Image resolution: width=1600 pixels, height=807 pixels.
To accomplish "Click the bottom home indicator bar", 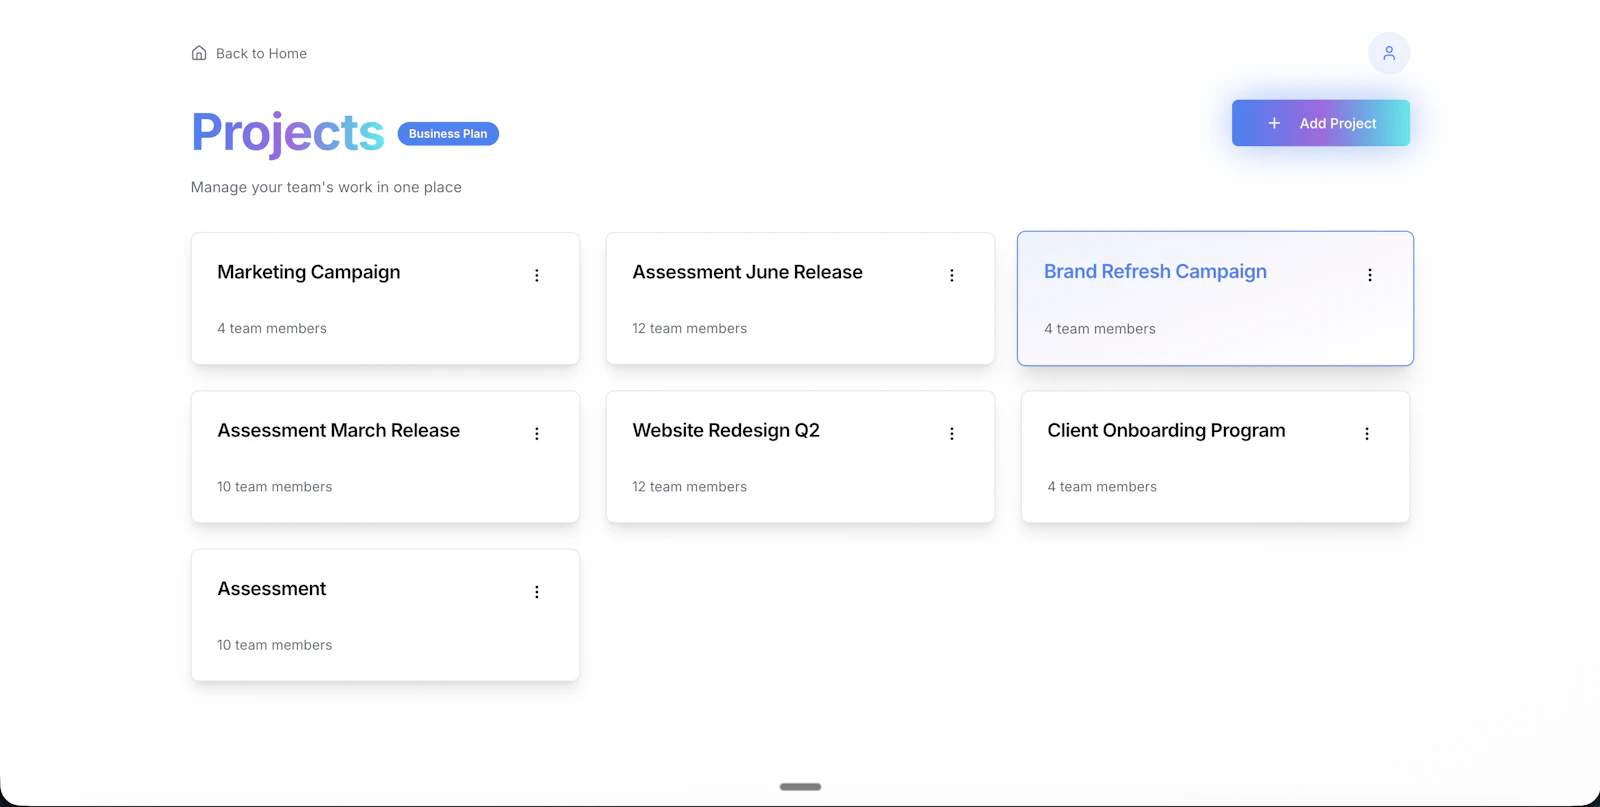I will click(800, 787).
